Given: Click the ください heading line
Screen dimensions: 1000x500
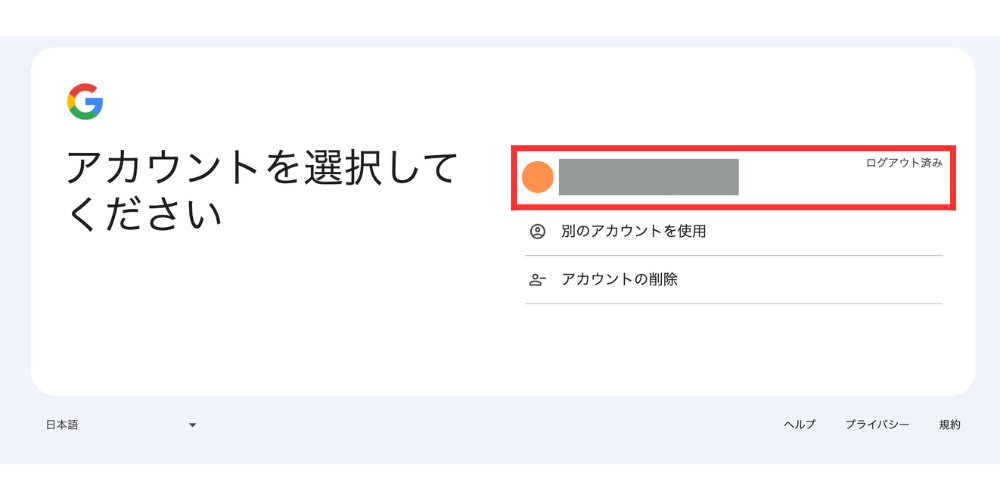Looking at the screenshot, I should point(144,214).
